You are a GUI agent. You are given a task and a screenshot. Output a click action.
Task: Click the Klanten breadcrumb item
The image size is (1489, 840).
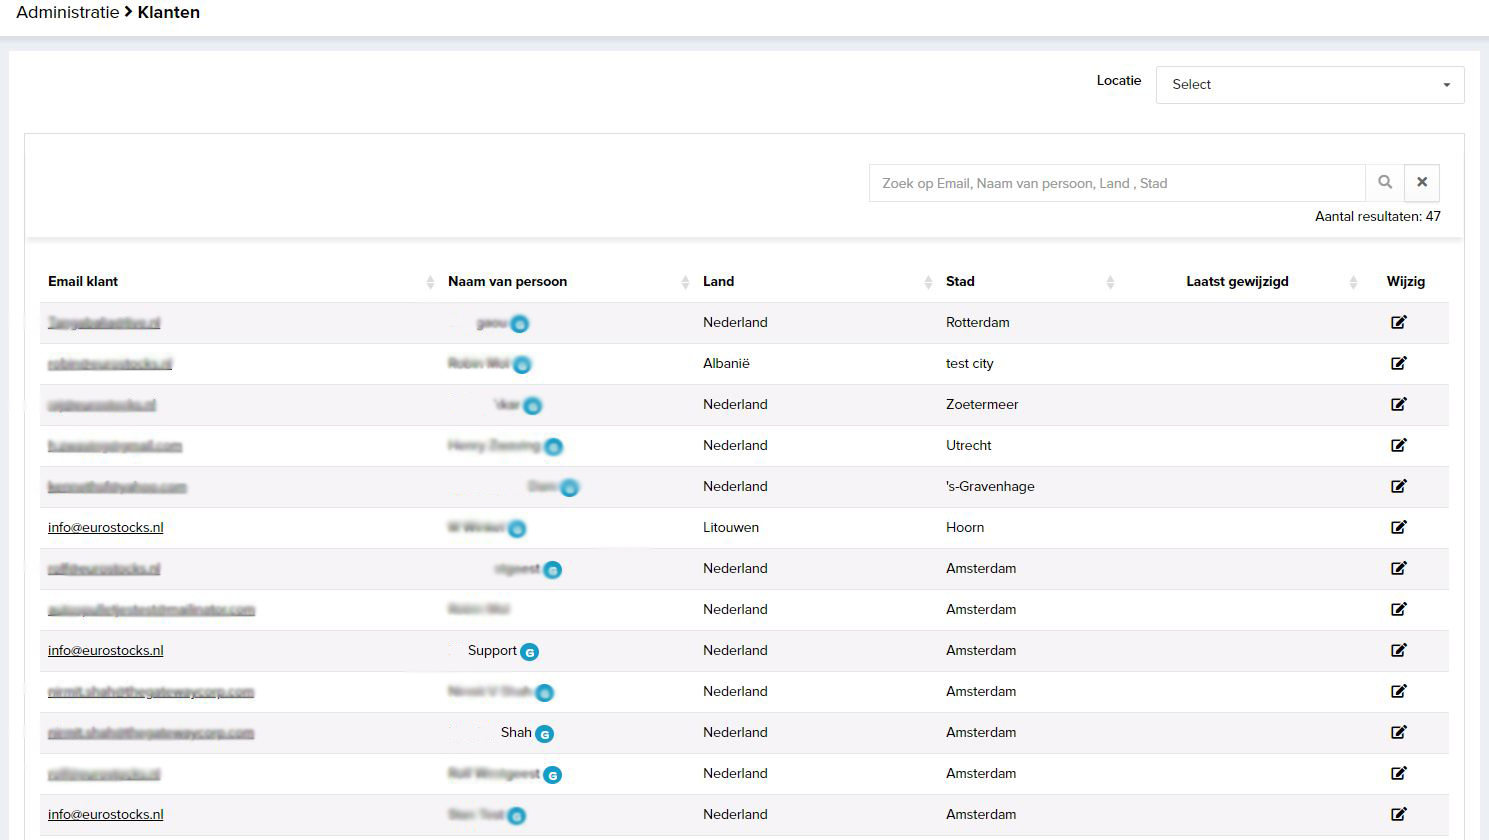(x=168, y=13)
